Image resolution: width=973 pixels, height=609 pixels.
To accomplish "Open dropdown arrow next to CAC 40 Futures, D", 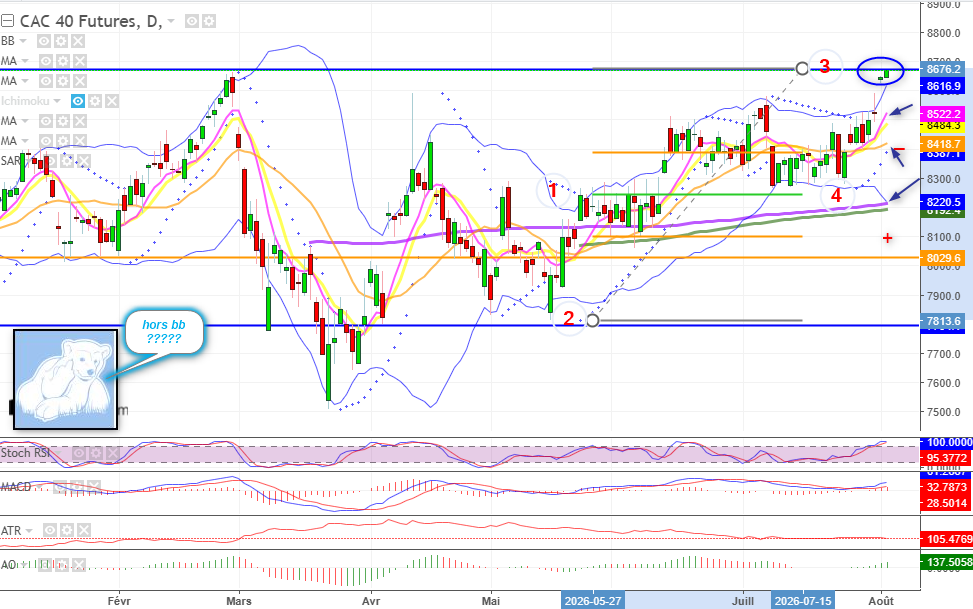I will (171, 21).
